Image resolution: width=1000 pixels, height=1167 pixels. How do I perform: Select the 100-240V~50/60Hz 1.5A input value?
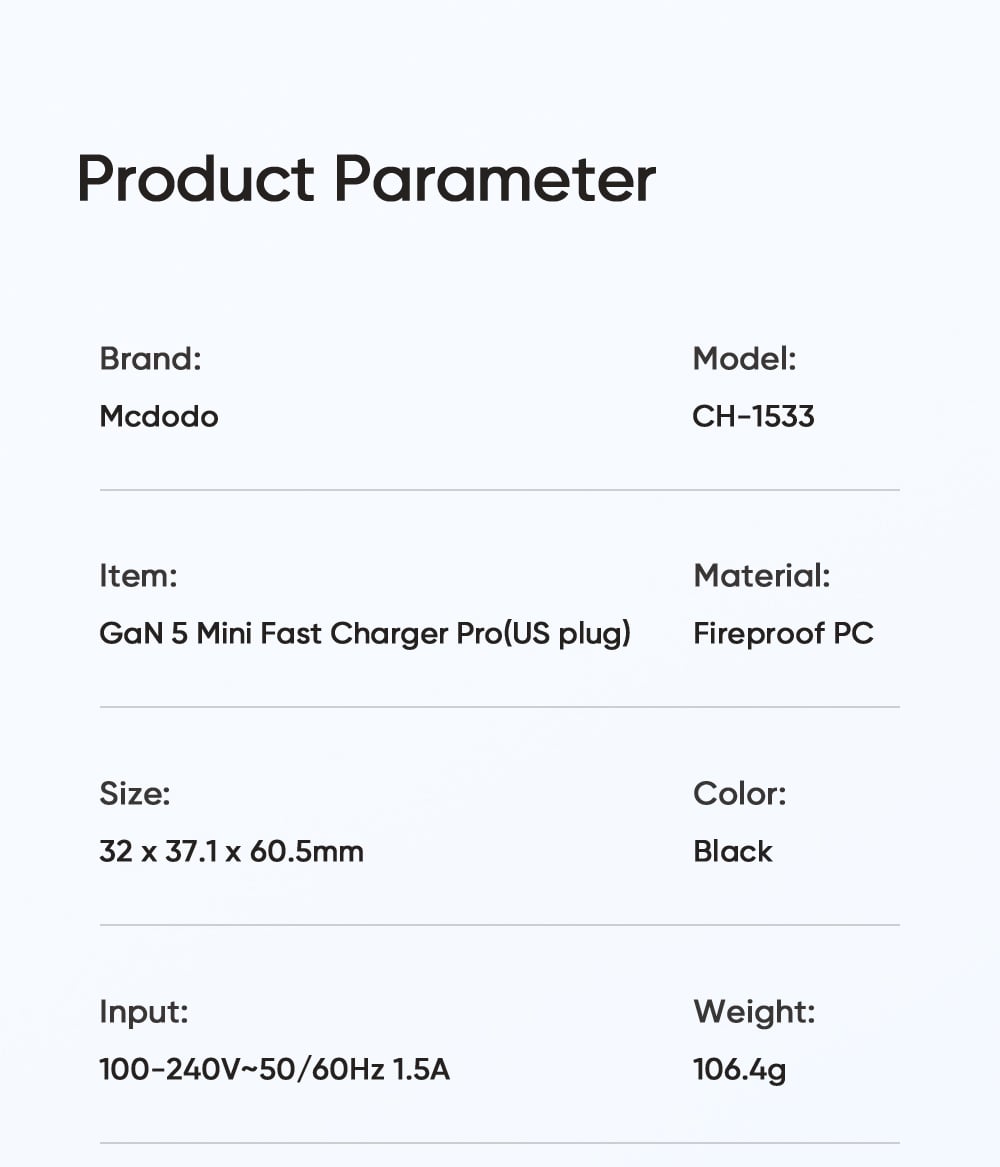point(274,1069)
